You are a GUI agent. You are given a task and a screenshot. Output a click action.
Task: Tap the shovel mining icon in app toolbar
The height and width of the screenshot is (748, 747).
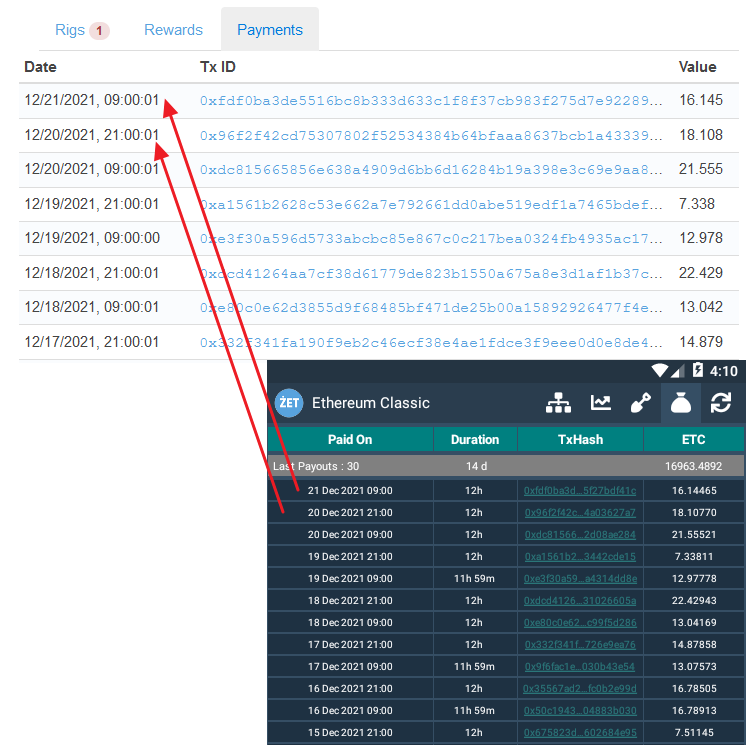pyautogui.click(x=641, y=403)
